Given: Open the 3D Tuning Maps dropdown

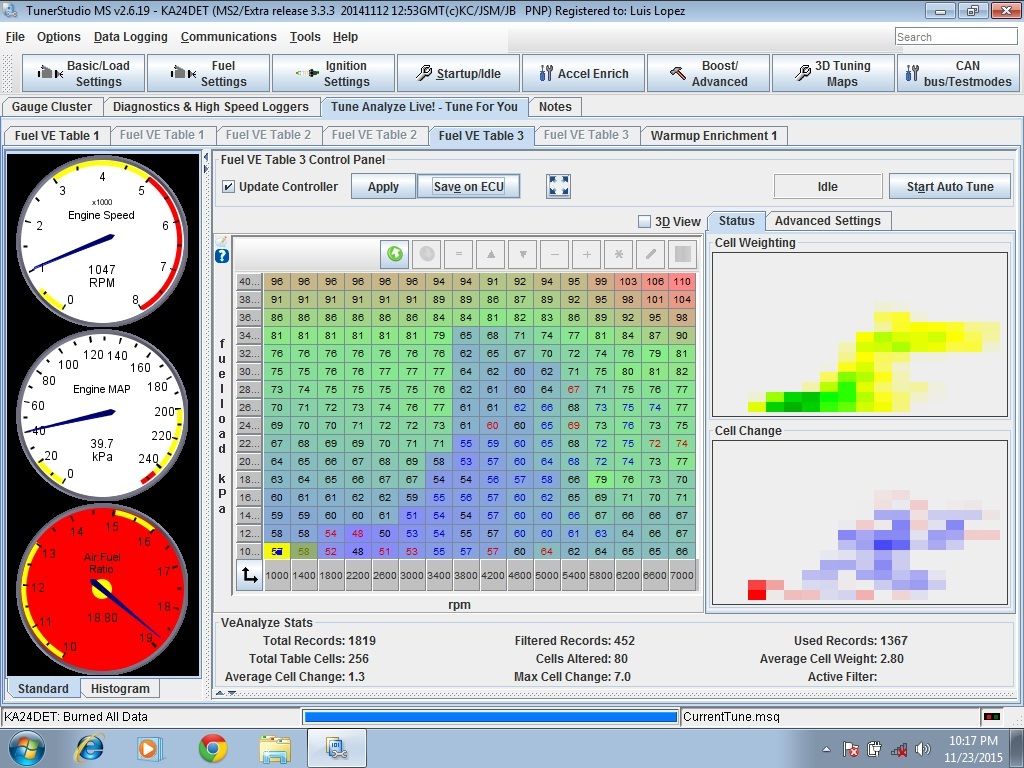Looking at the screenshot, I should coord(833,73).
